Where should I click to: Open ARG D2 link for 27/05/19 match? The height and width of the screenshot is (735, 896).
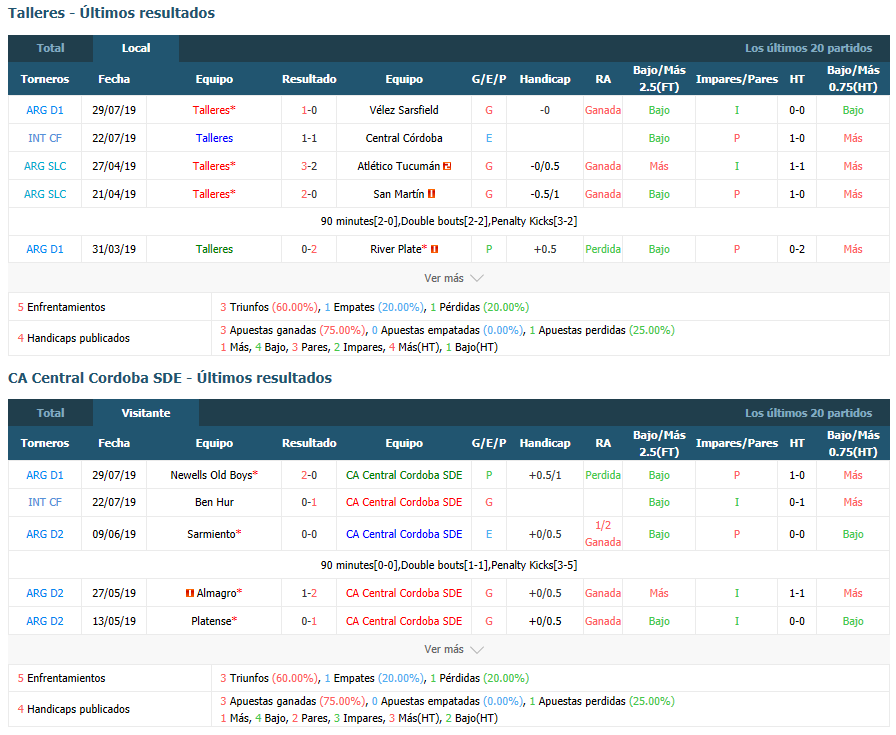coord(45,593)
